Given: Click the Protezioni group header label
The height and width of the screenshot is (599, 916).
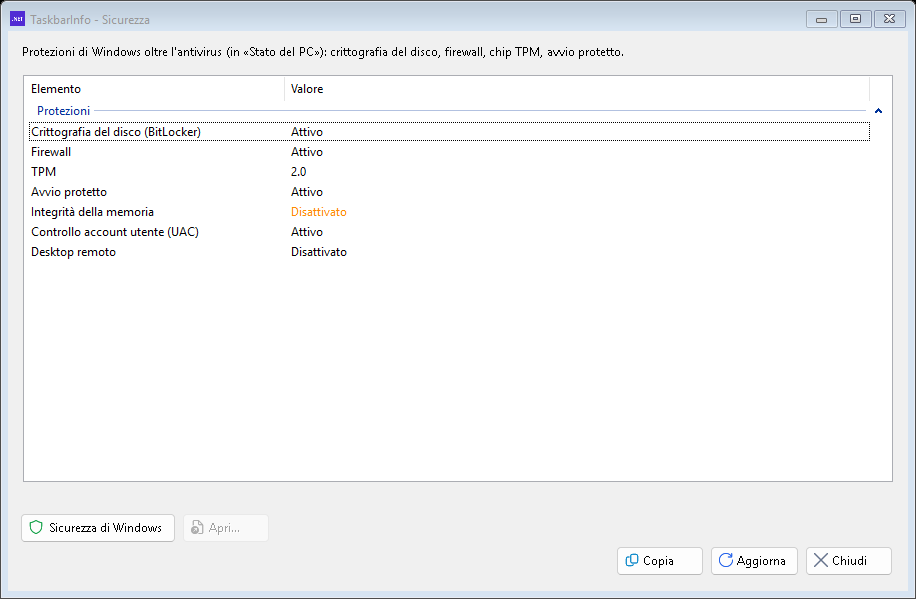Looking at the screenshot, I should pos(64,110).
